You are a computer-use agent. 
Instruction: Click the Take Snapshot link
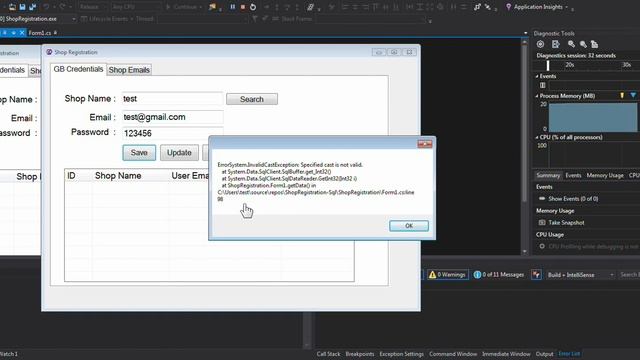(566, 222)
